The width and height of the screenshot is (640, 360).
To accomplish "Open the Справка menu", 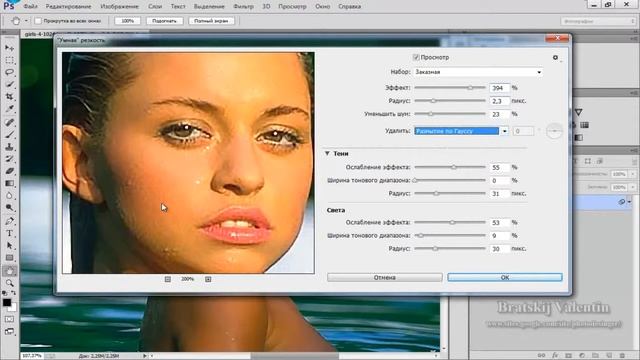I will (349, 7).
